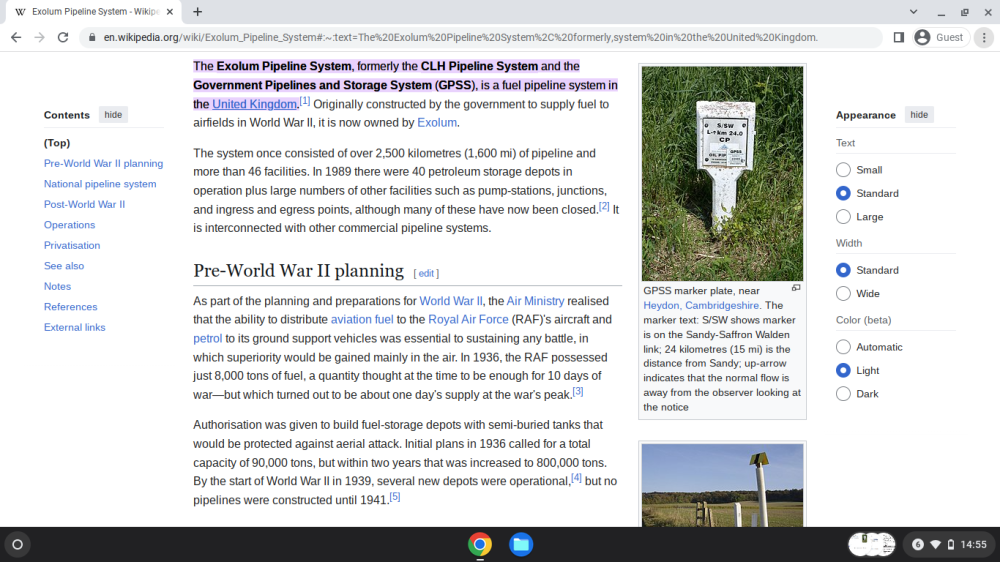
Task: Go to Operations section
Action: coord(70,225)
